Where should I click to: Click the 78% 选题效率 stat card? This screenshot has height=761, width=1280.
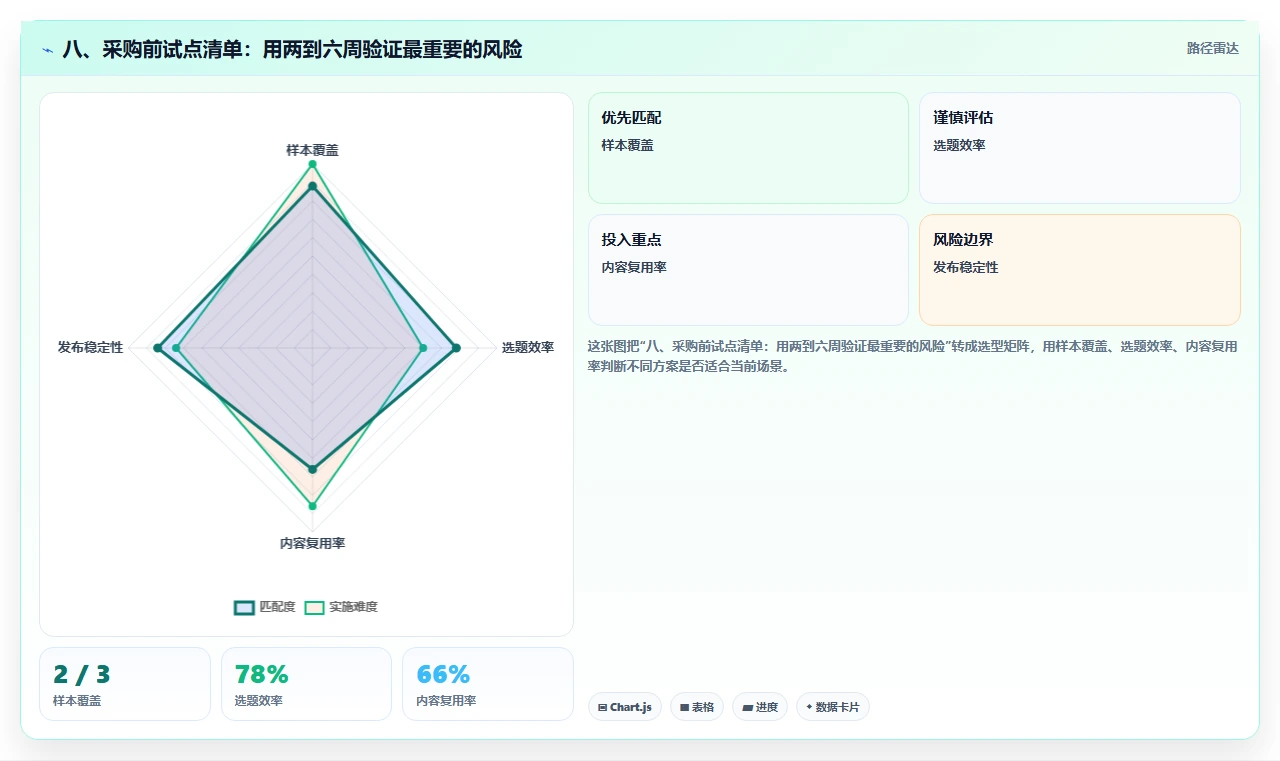[306, 684]
